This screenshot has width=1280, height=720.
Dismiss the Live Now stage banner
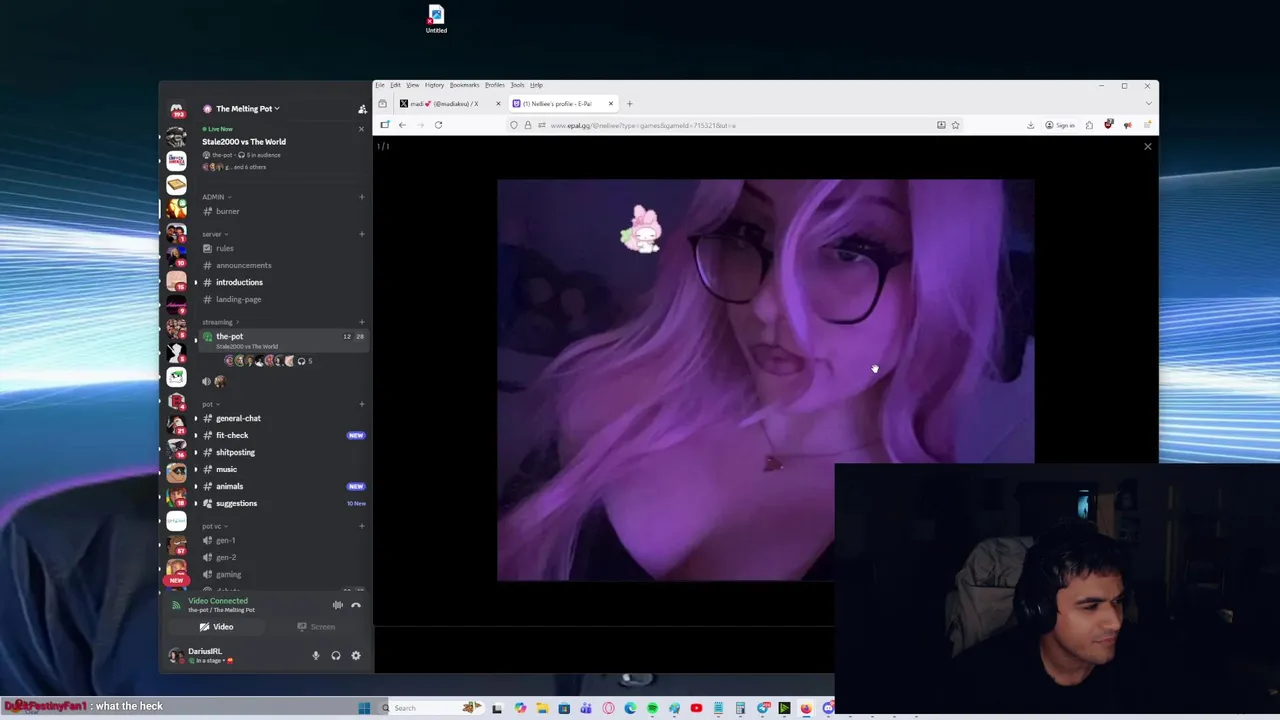(x=361, y=129)
